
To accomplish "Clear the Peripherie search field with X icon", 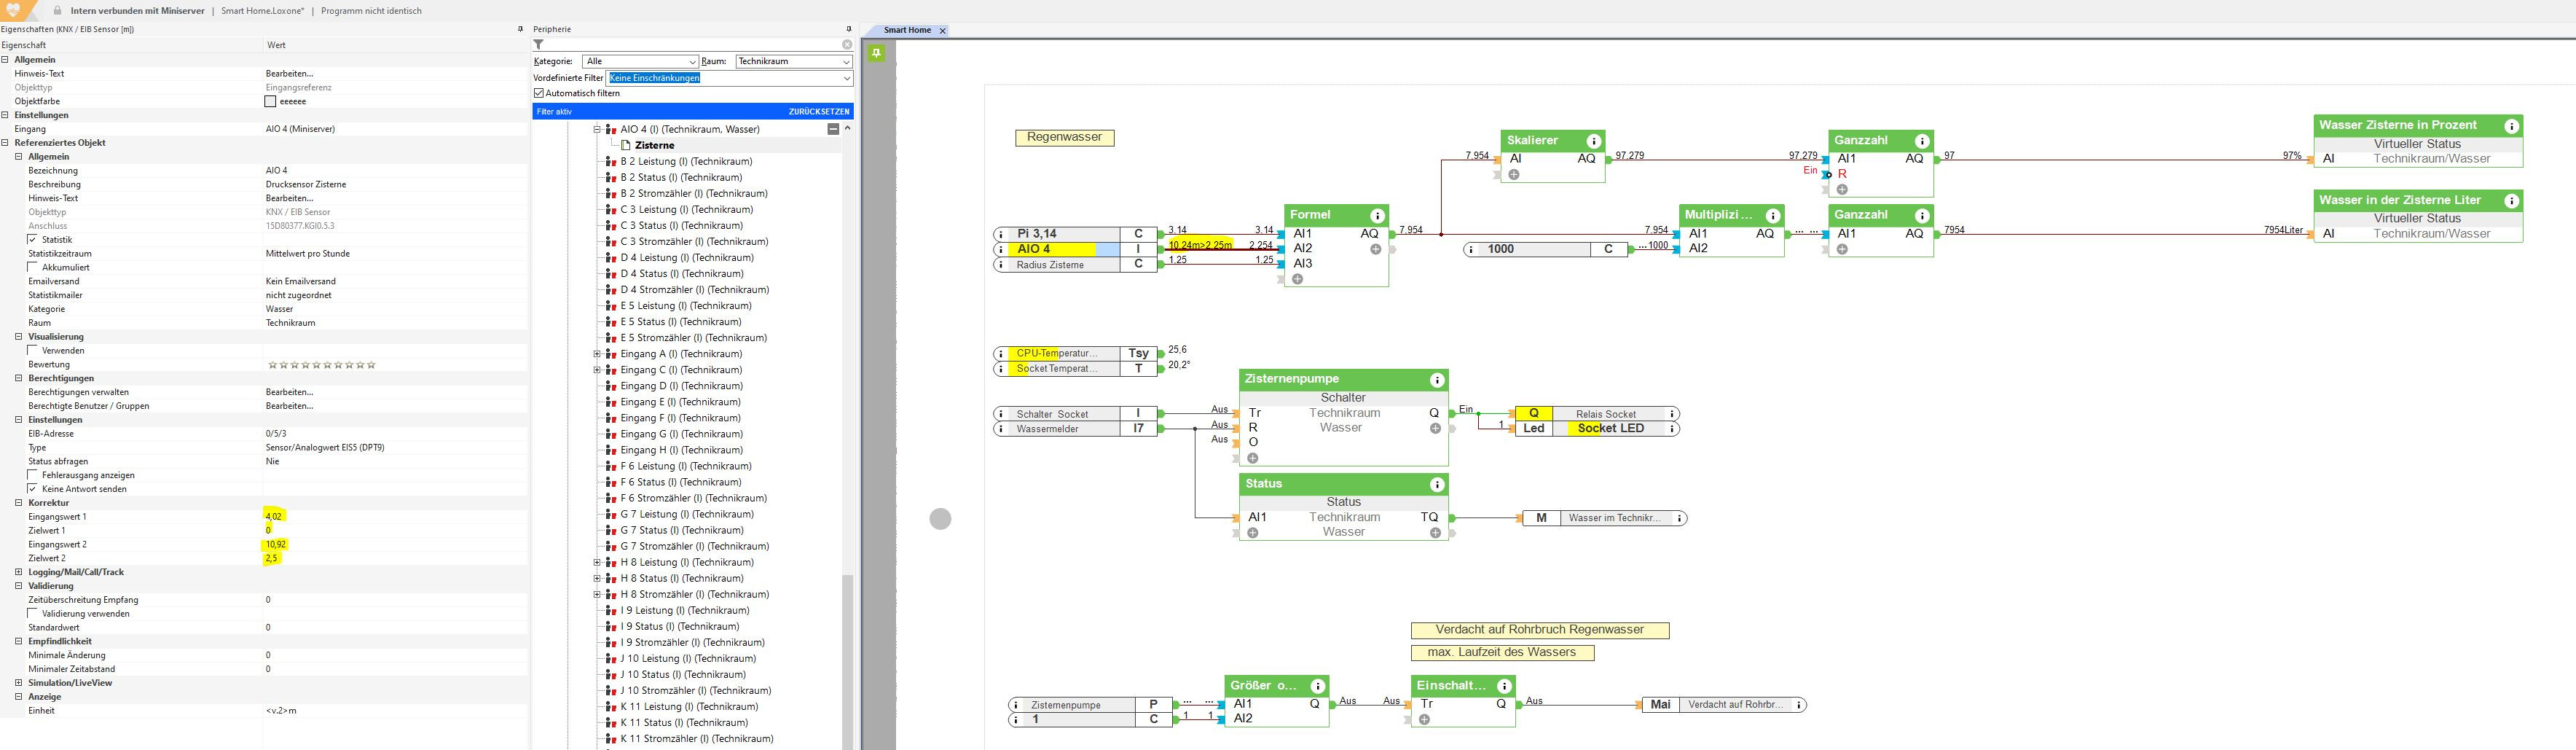I will coord(846,45).
